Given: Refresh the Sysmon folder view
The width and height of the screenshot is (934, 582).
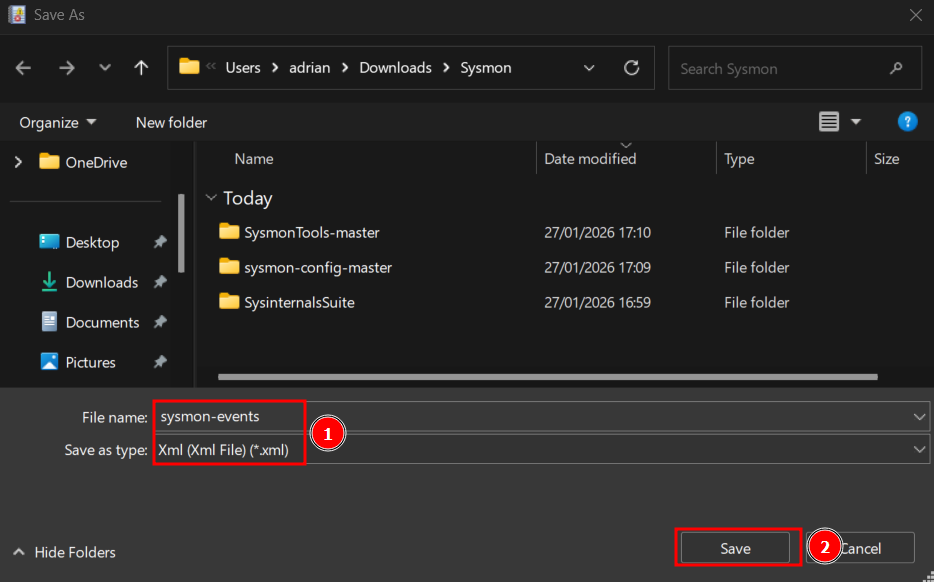Looking at the screenshot, I should 631,68.
